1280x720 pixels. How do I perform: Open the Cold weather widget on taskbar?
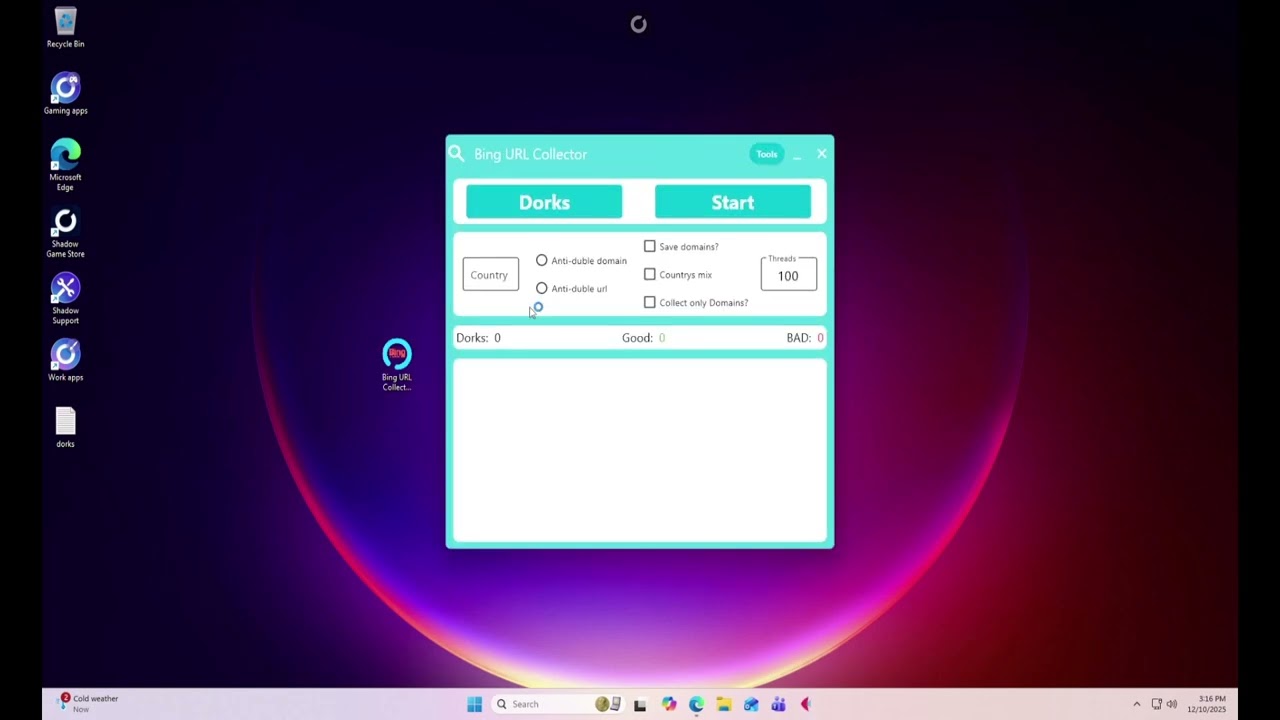tap(89, 703)
